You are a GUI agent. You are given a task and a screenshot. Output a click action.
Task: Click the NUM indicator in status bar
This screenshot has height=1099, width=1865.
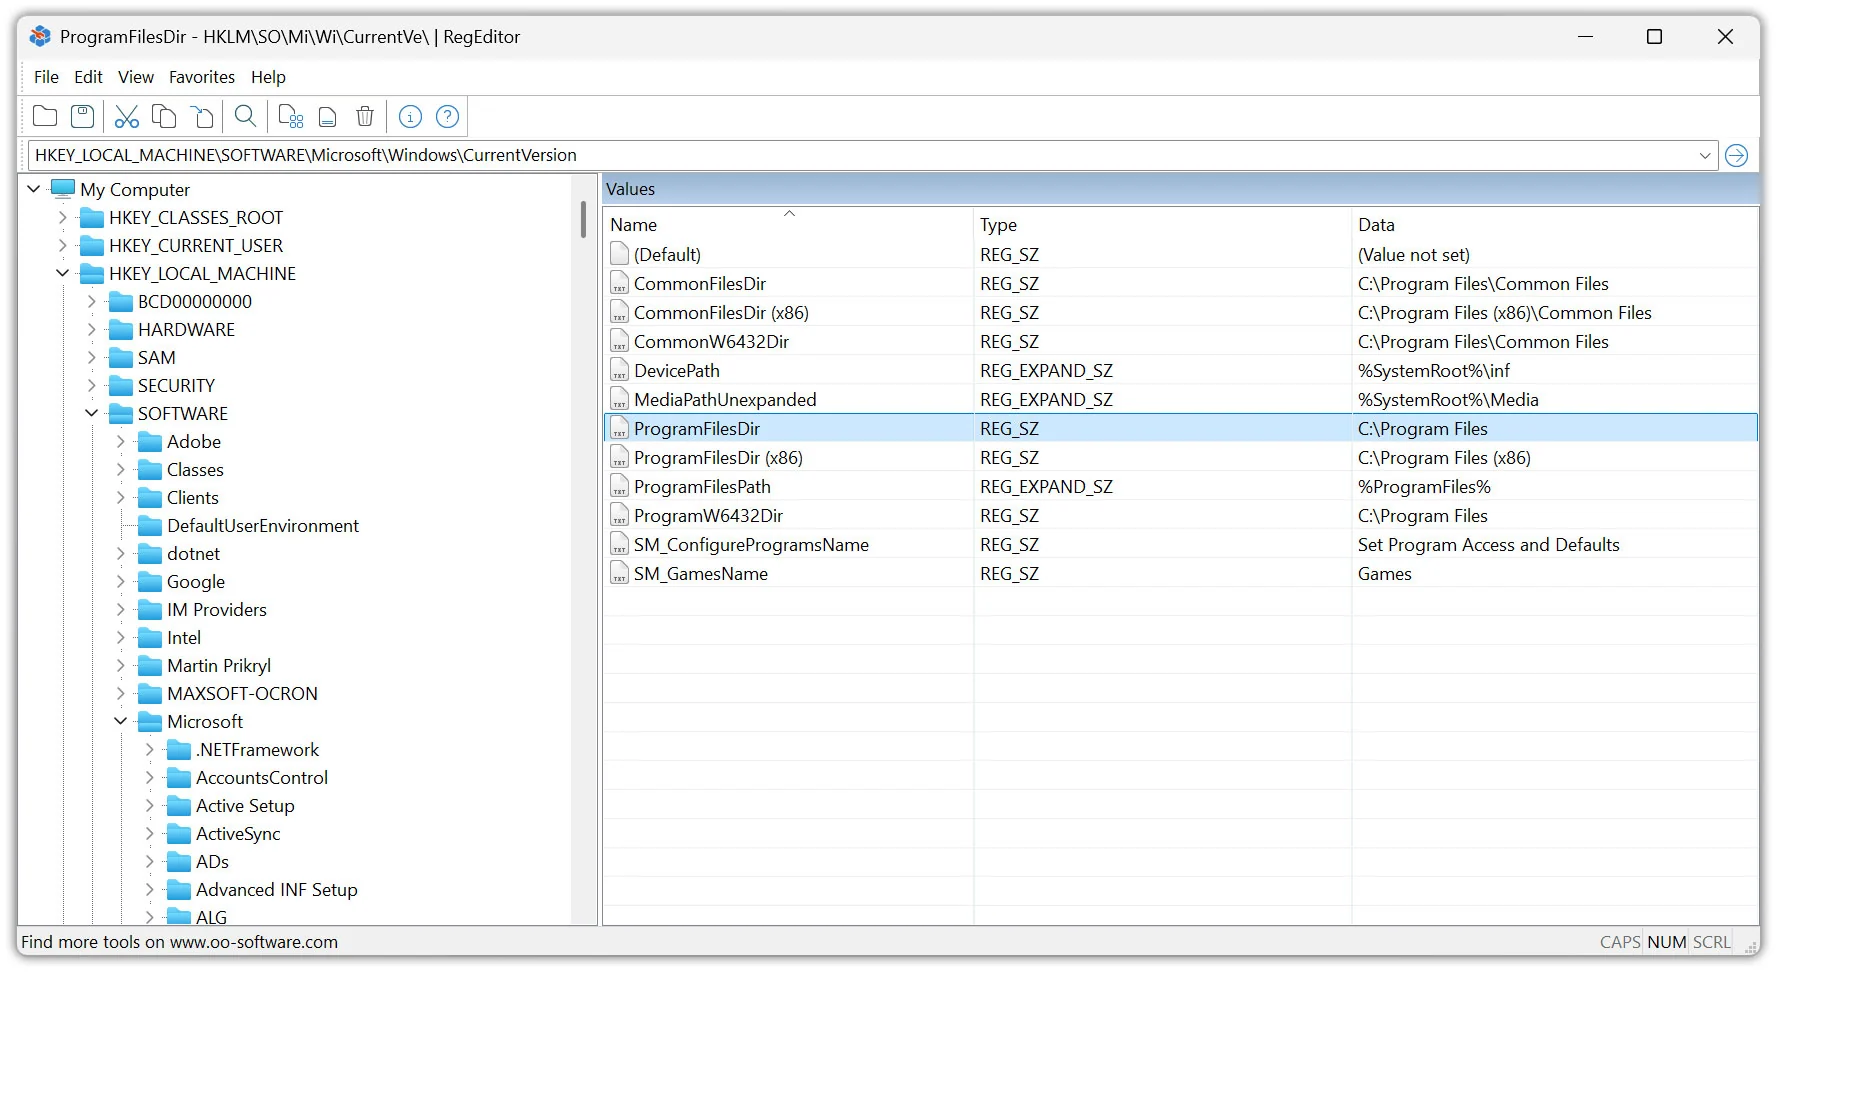click(1666, 942)
